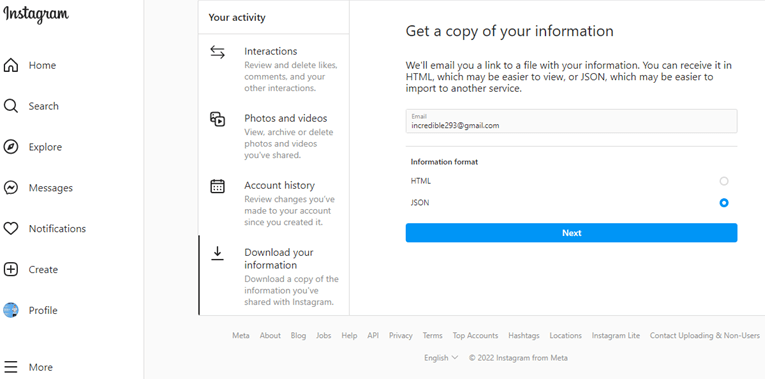Screen dimensions: 765x379
Task: Open Explore via compass icon
Action: pyautogui.click(x=11, y=147)
